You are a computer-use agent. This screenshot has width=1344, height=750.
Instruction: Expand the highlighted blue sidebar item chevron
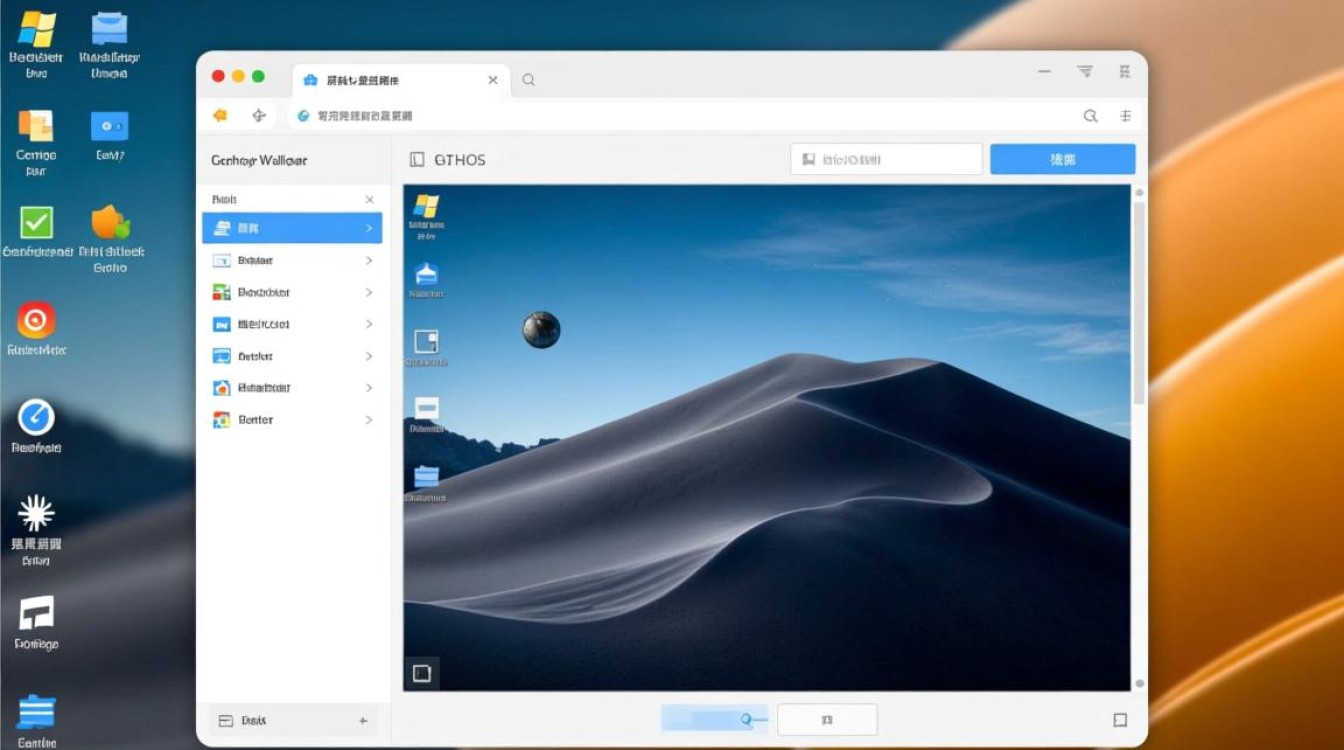coord(369,229)
